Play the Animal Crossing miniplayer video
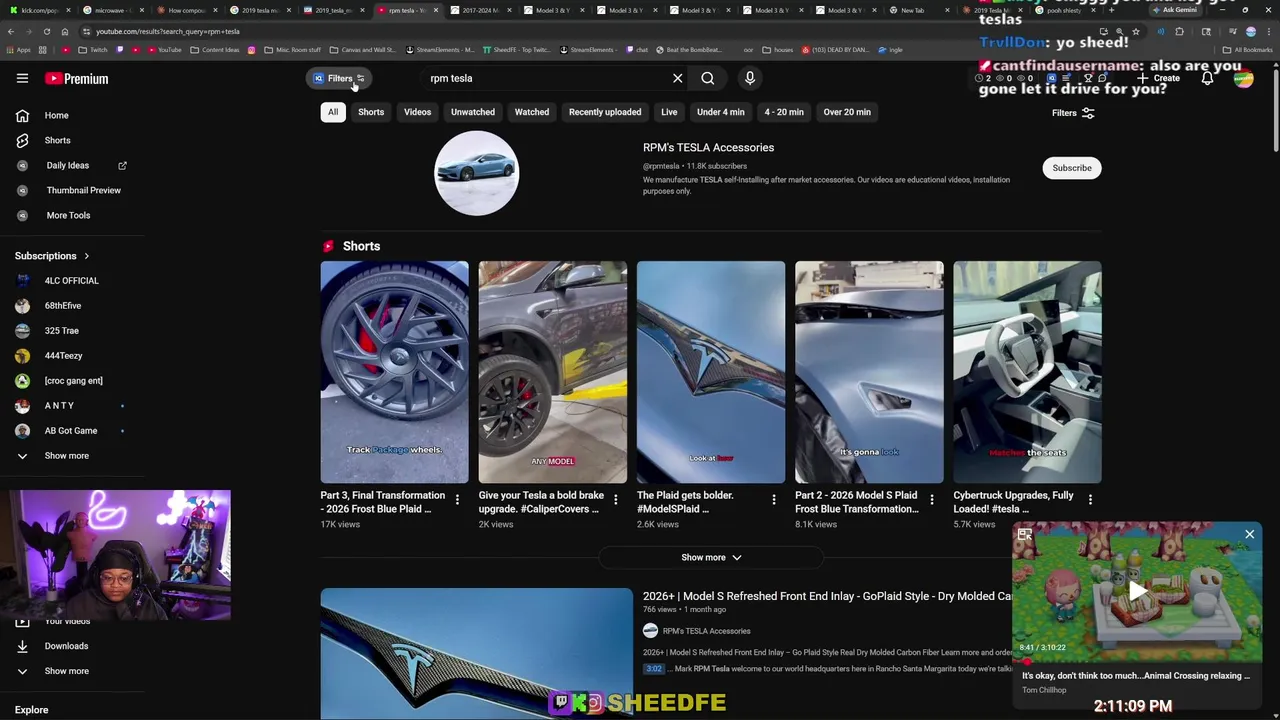 [1137, 591]
